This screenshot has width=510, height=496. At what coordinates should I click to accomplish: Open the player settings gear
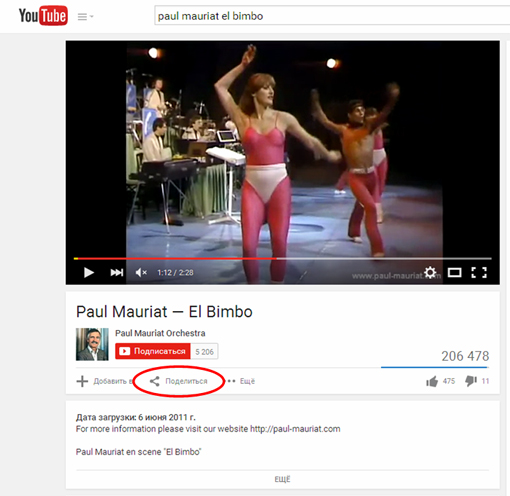coord(430,272)
